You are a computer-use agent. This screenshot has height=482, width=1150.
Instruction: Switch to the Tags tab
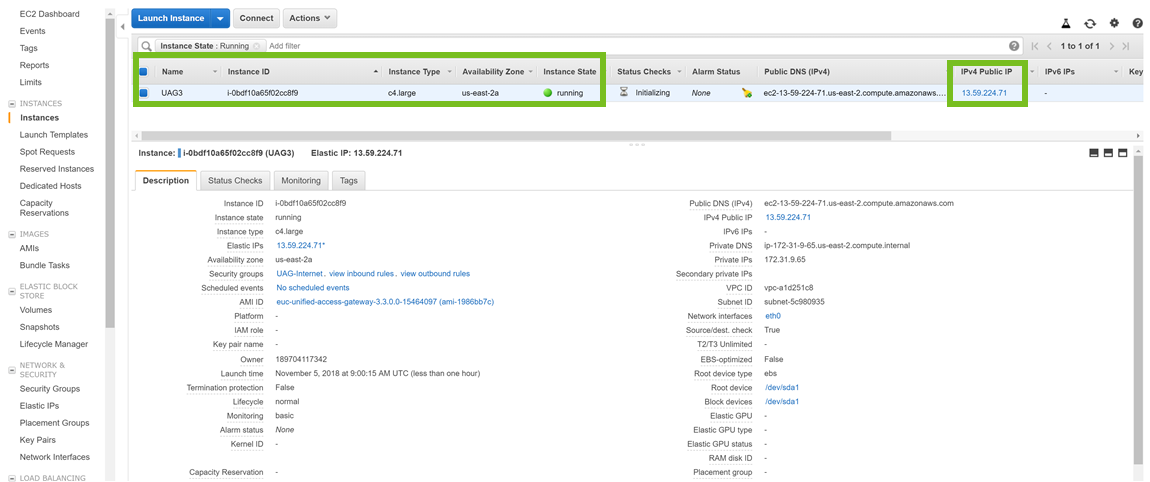[348, 180]
